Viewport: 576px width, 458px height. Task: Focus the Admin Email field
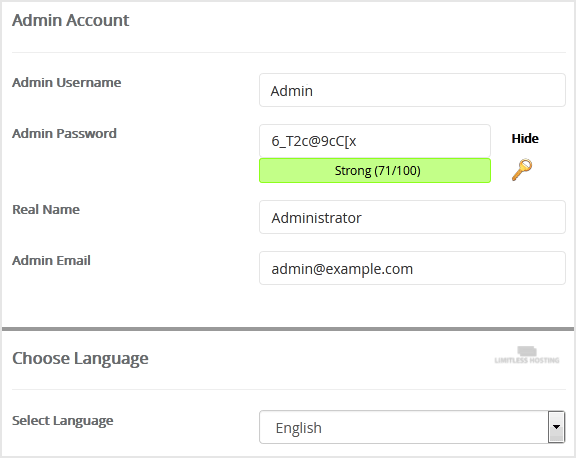(412, 268)
